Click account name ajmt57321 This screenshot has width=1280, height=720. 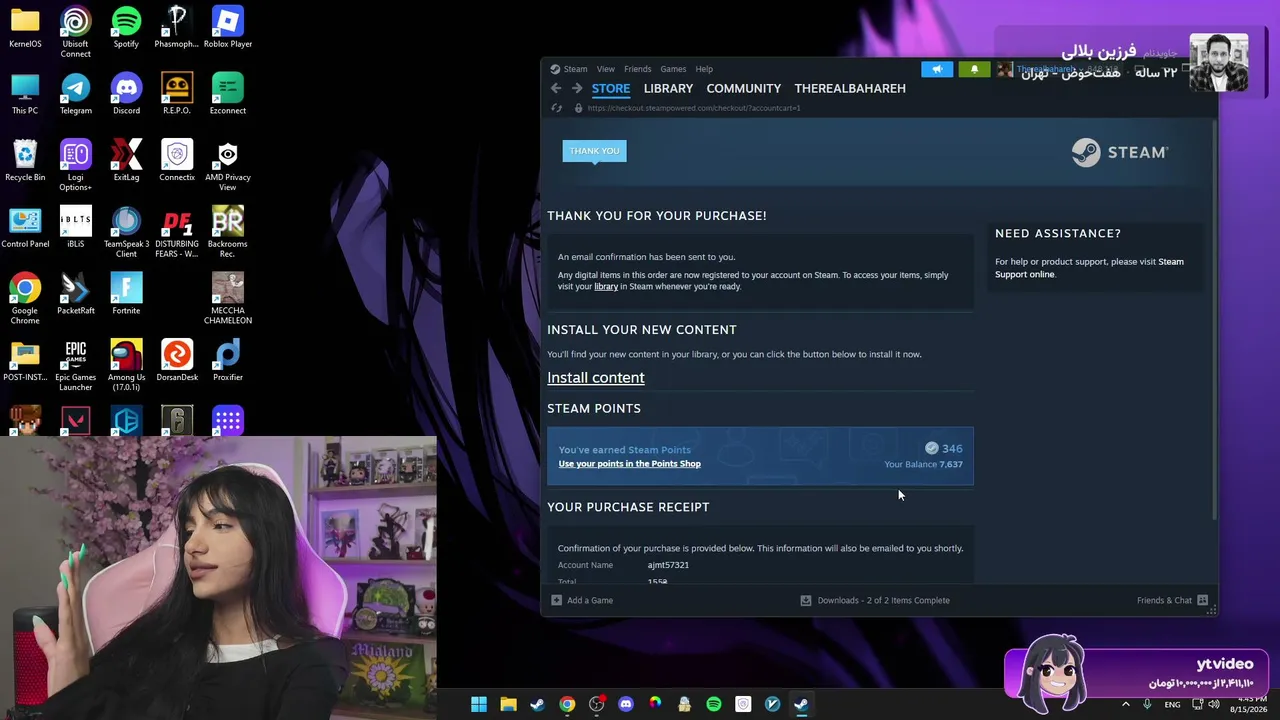(x=668, y=565)
